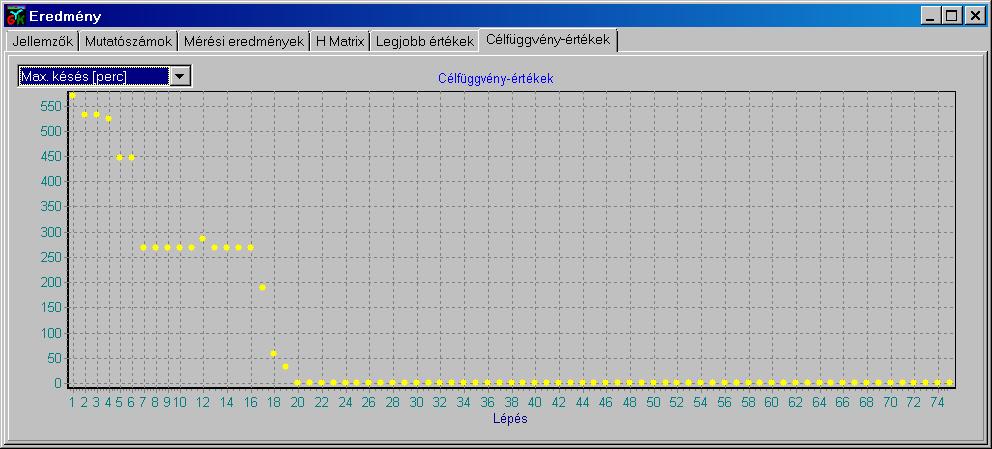Click the data point at step 4
Screen dimensions: 992x449
point(108,119)
